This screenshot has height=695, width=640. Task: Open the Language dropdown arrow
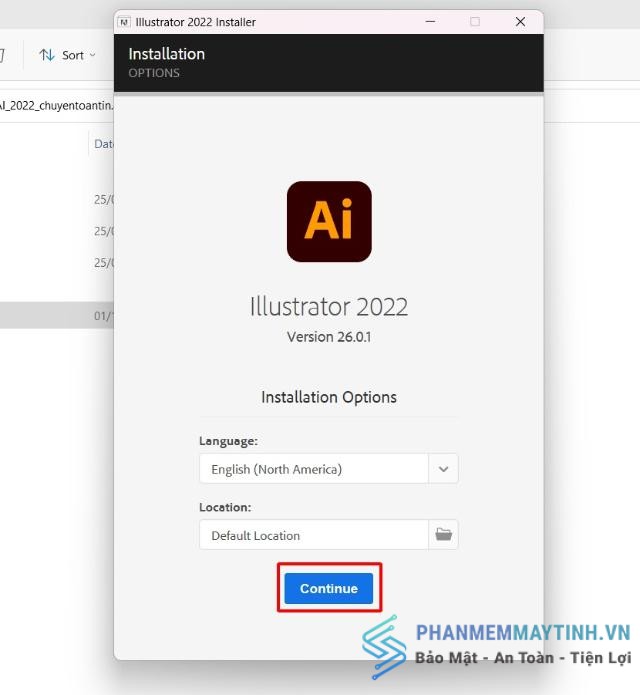443,469
